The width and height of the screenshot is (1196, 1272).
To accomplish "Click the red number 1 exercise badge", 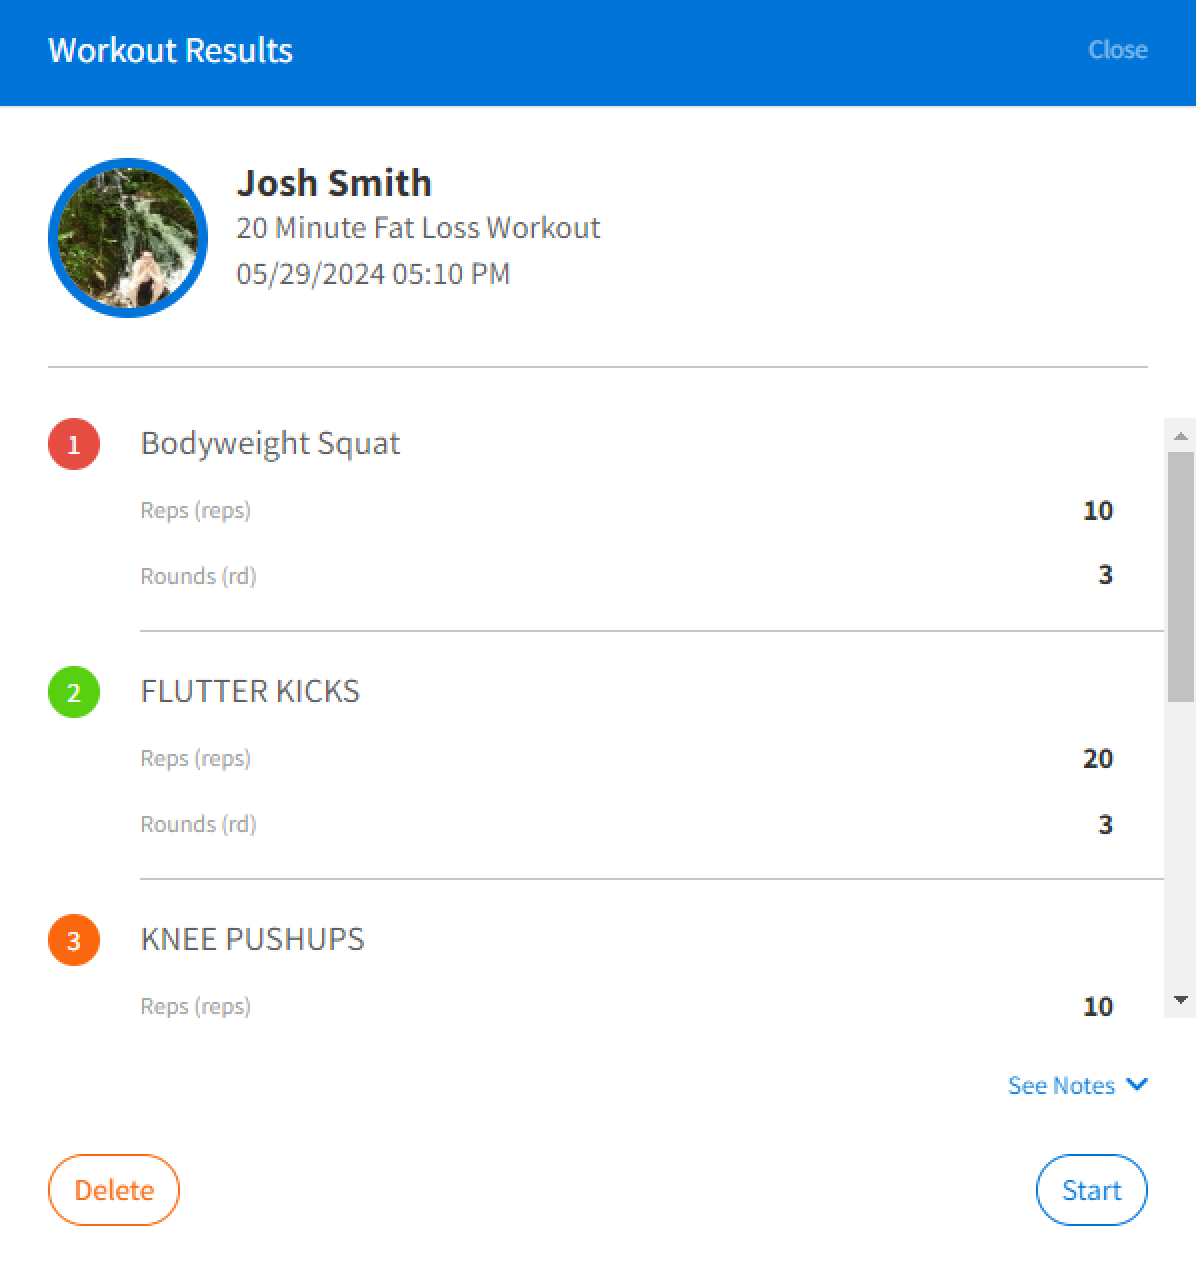I will pos(74,444).
